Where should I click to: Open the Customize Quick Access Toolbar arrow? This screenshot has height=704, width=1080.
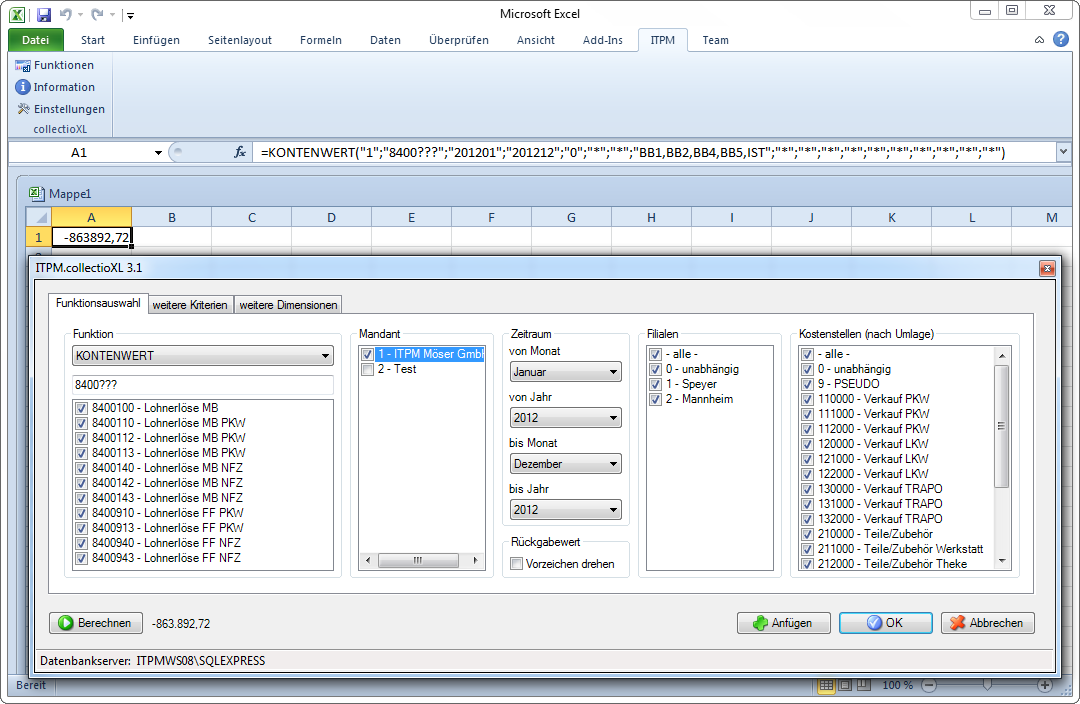click(x=130, y=15)
